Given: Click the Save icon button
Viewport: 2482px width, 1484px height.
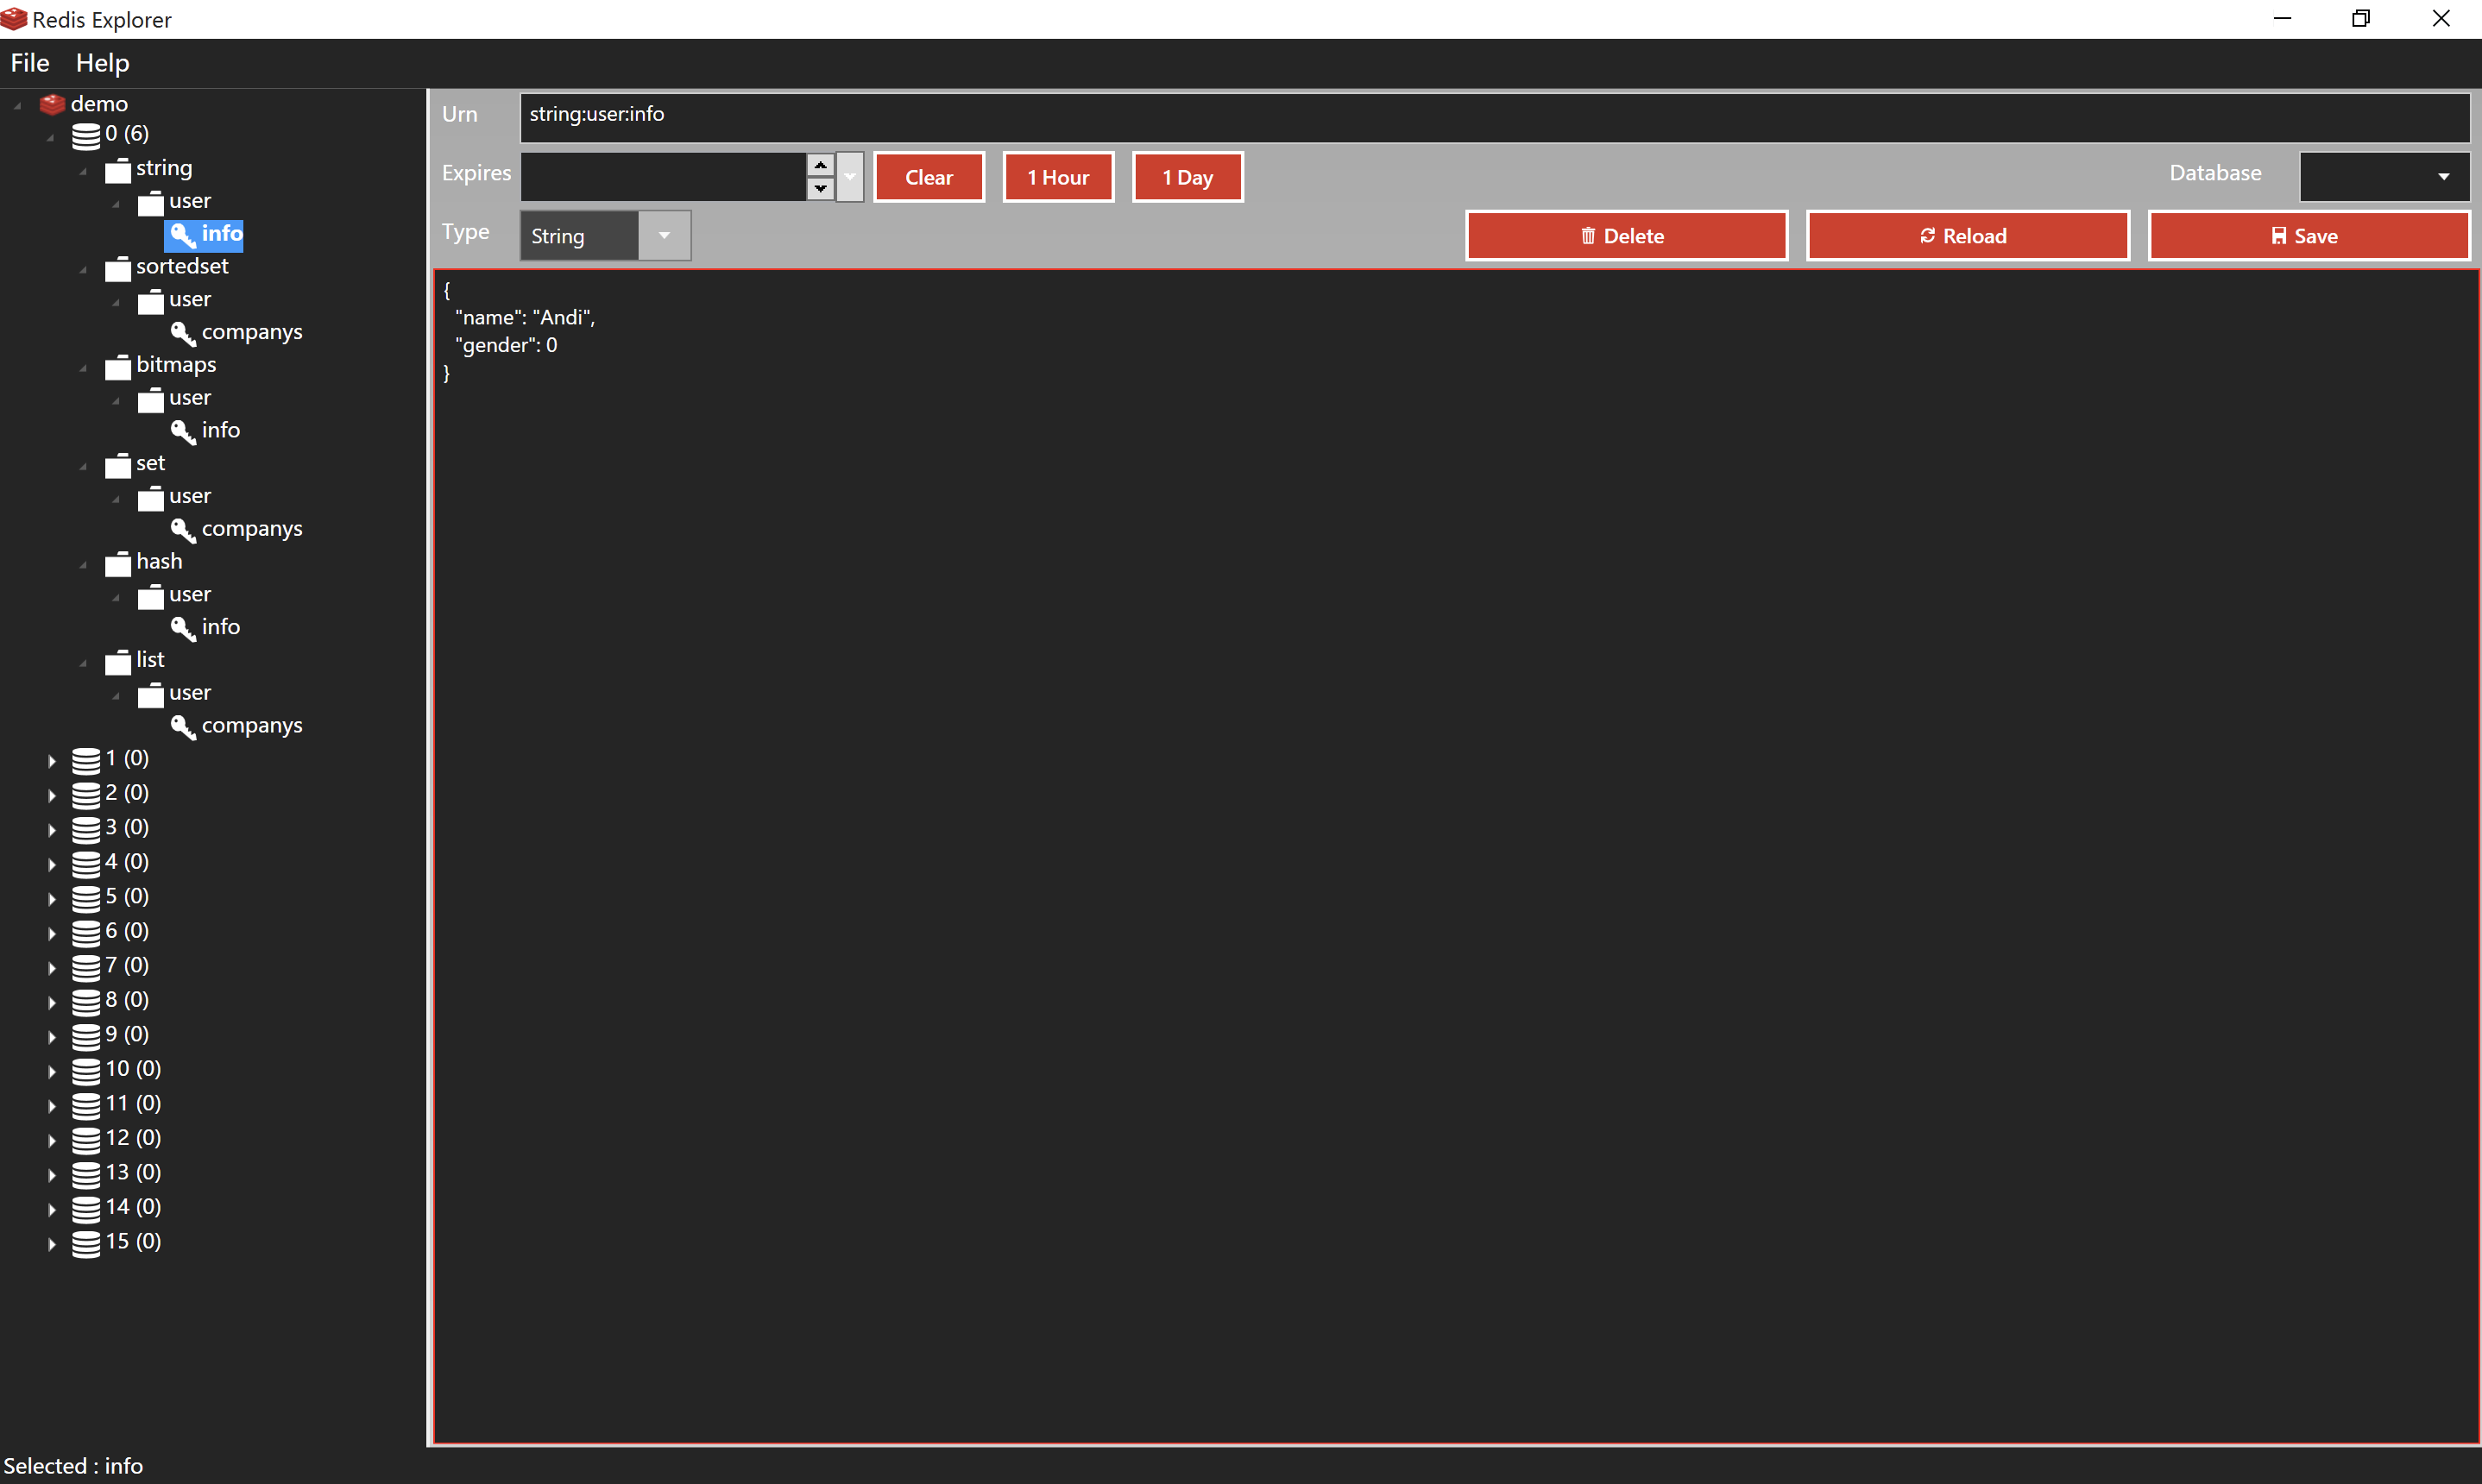Looking at the screenshot, I should tap(2303, 235).
